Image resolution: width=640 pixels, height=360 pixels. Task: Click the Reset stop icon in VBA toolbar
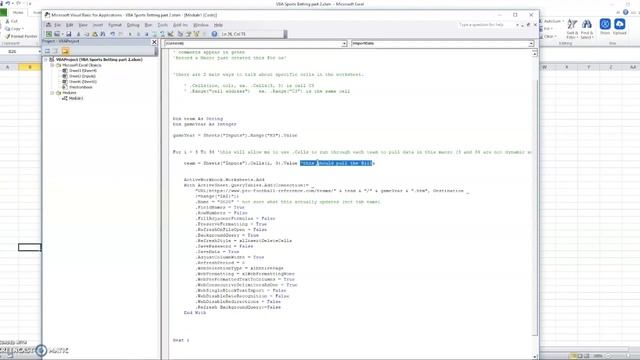(x=147, y=34)
